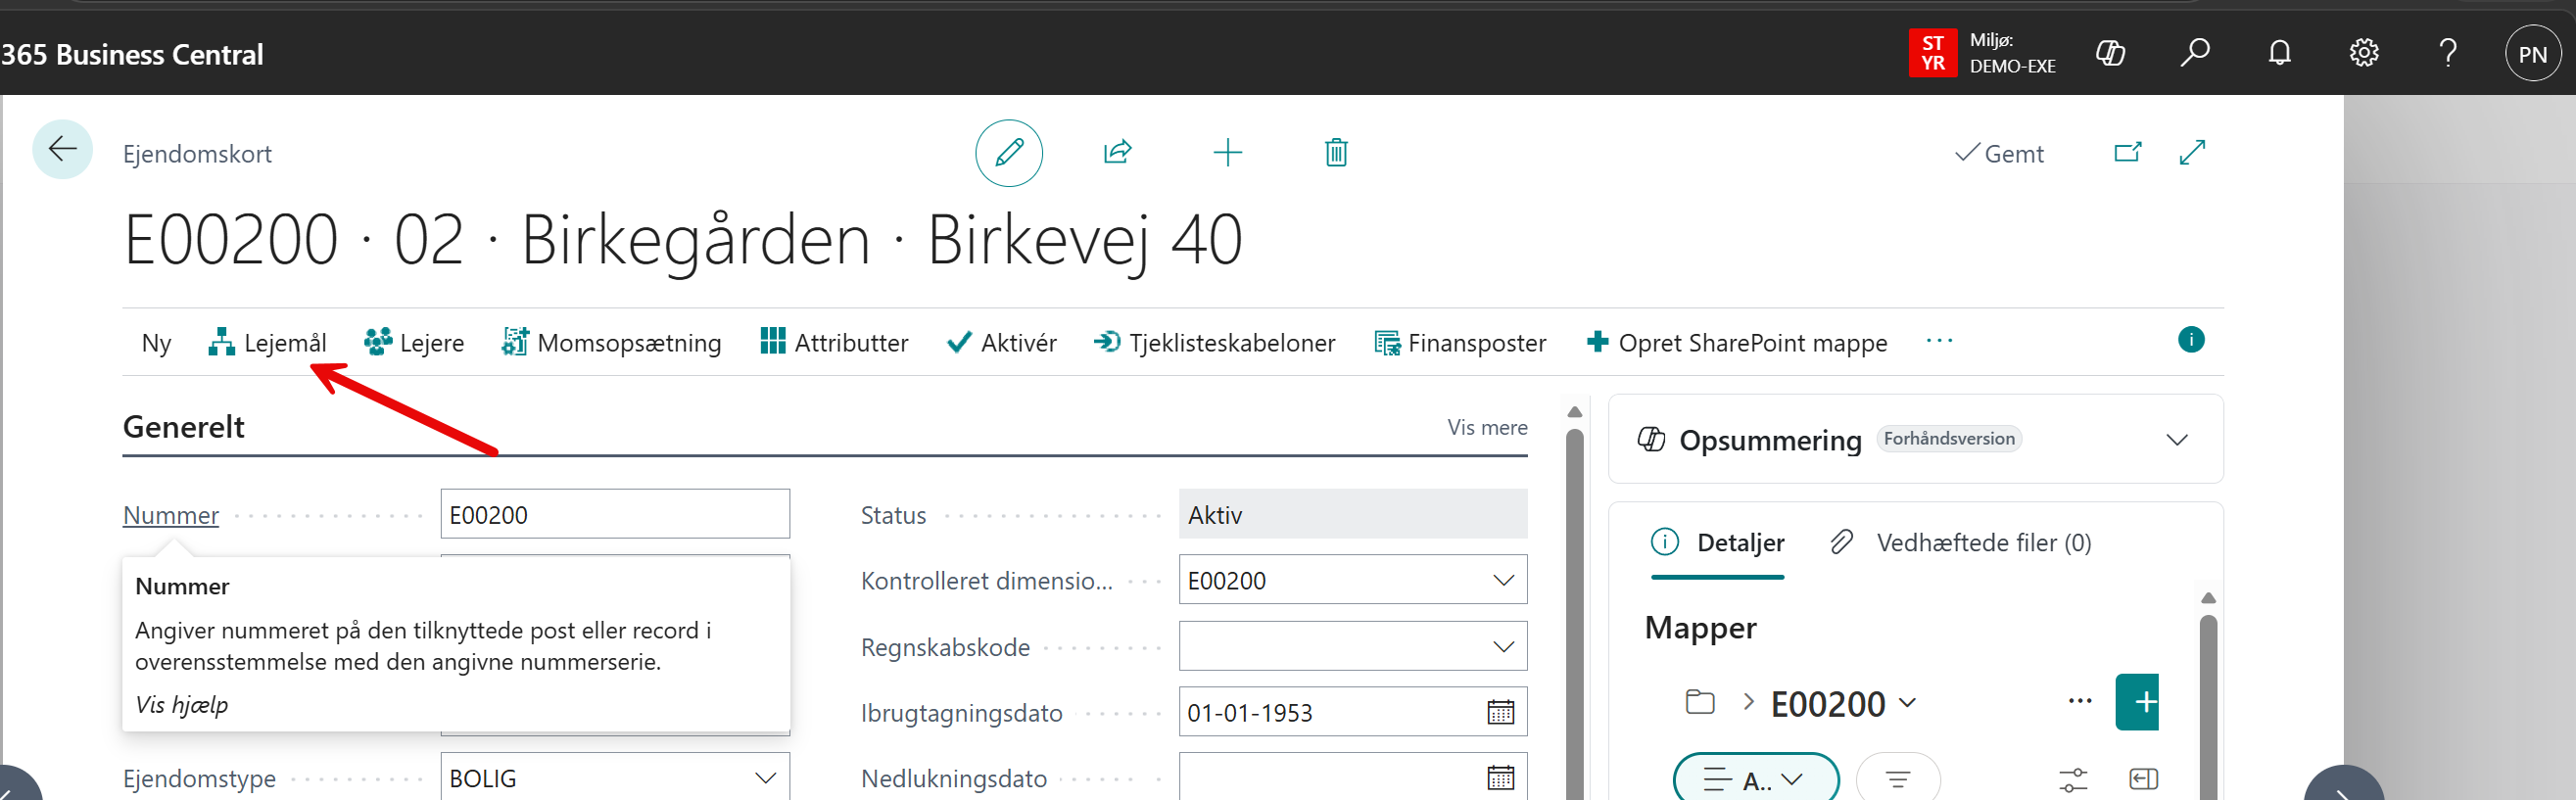The image size is (2576, 800).
Task: Open Lejere from the action bar
Action: coord(414,343)
